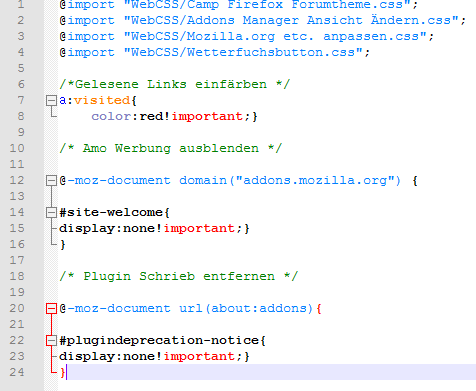The width and height of the screenshot is (476, 391).
Task: Click line number 11 in the margin
Action: tap(17, 164)
